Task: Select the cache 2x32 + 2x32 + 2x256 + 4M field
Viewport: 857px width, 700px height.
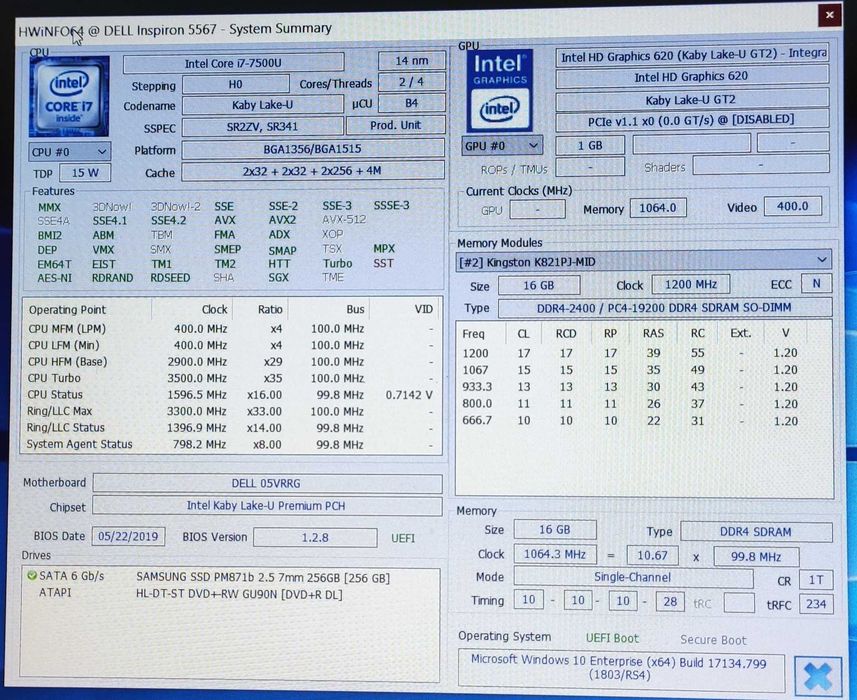Action: [313, 171]
